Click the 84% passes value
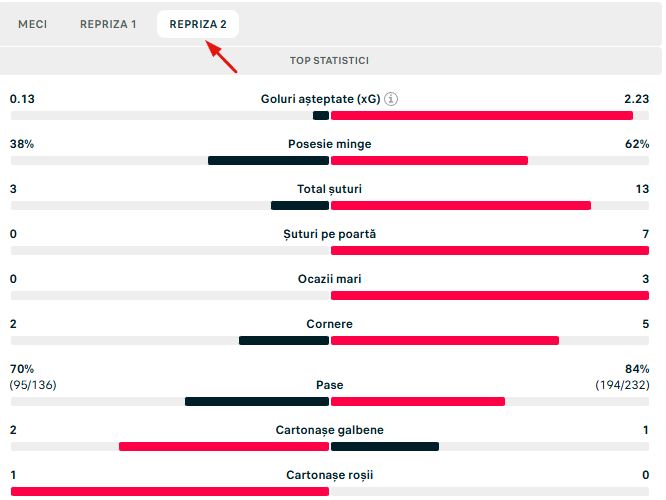 pyautogui.click(x=636, y=369)
